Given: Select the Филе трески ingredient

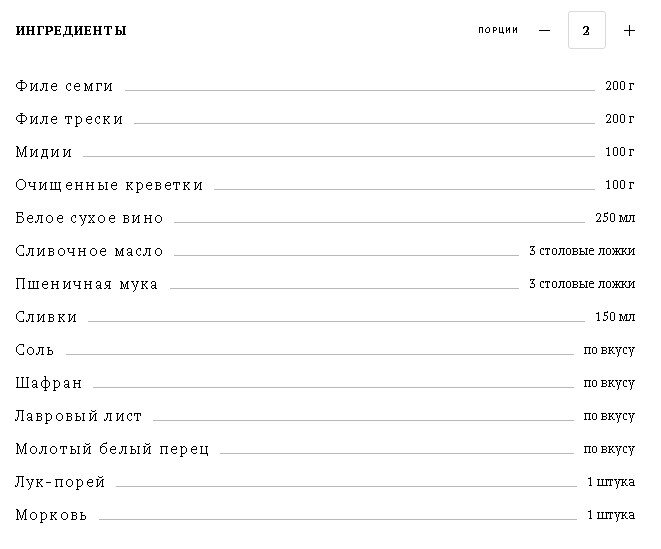Looking at the screenshot, I should click(x=70, y=119).
